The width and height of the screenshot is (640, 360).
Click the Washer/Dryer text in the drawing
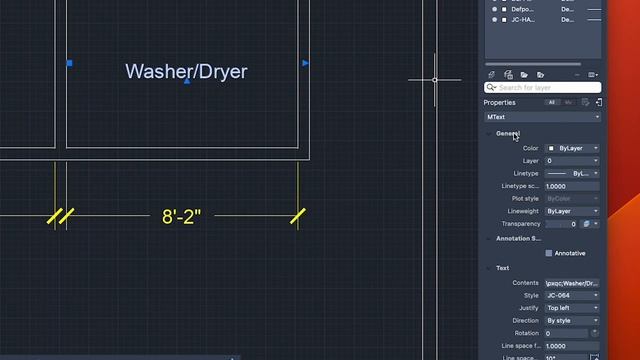point(186,71)
